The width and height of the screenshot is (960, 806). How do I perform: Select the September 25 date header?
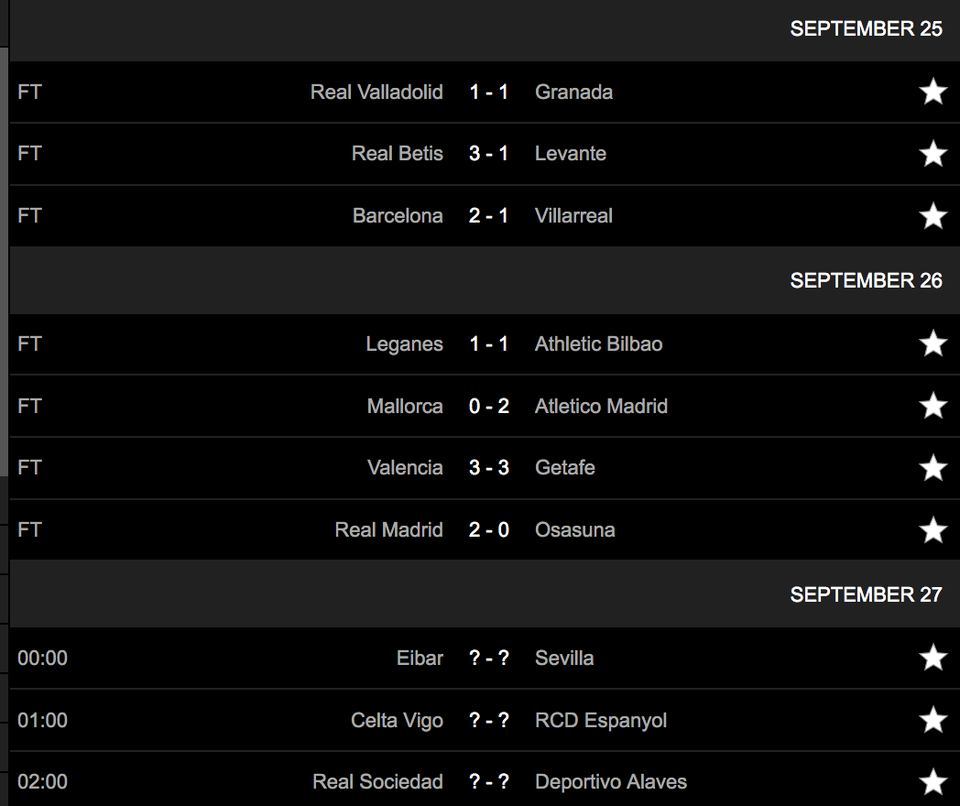866,29
